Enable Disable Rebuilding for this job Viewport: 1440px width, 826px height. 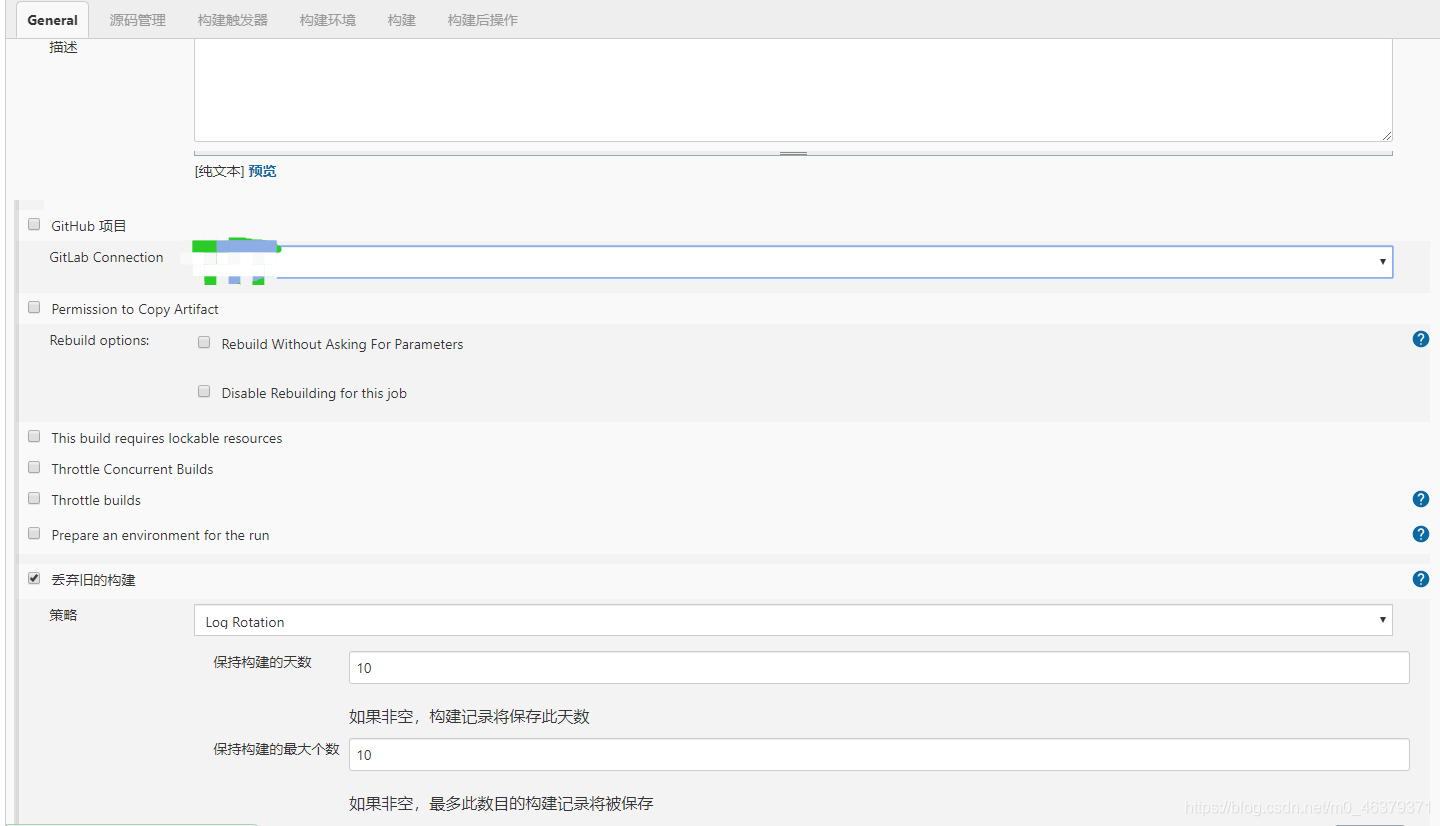click(204, 392)
